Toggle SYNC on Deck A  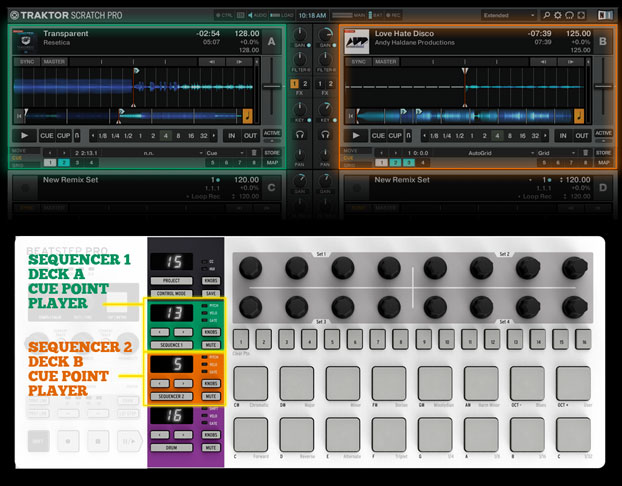point(27,61)
